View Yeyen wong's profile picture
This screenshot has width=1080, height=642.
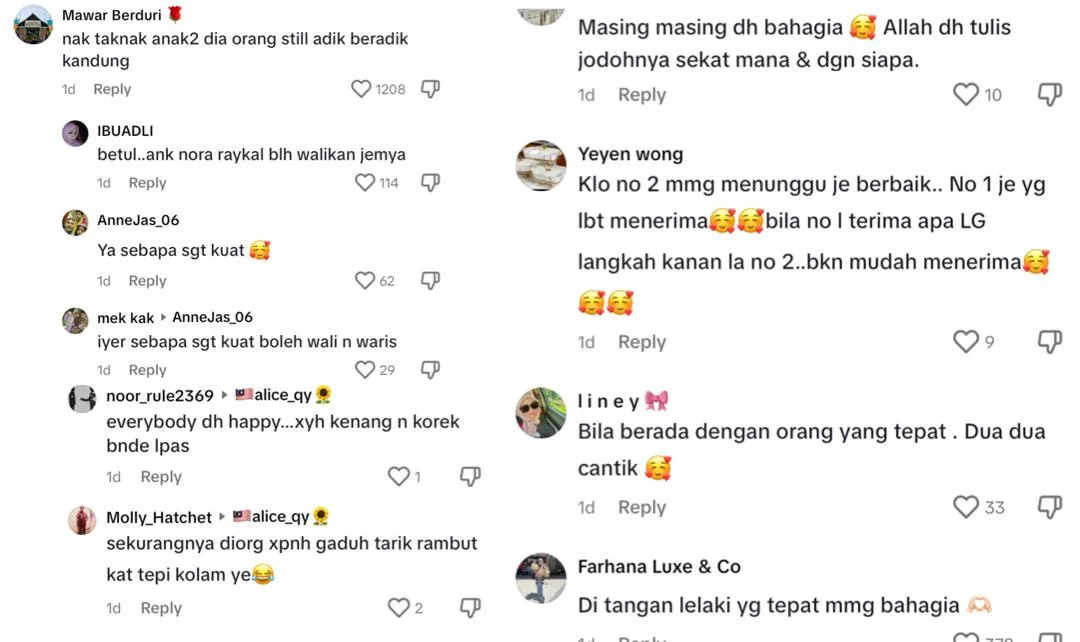[541, 165]
